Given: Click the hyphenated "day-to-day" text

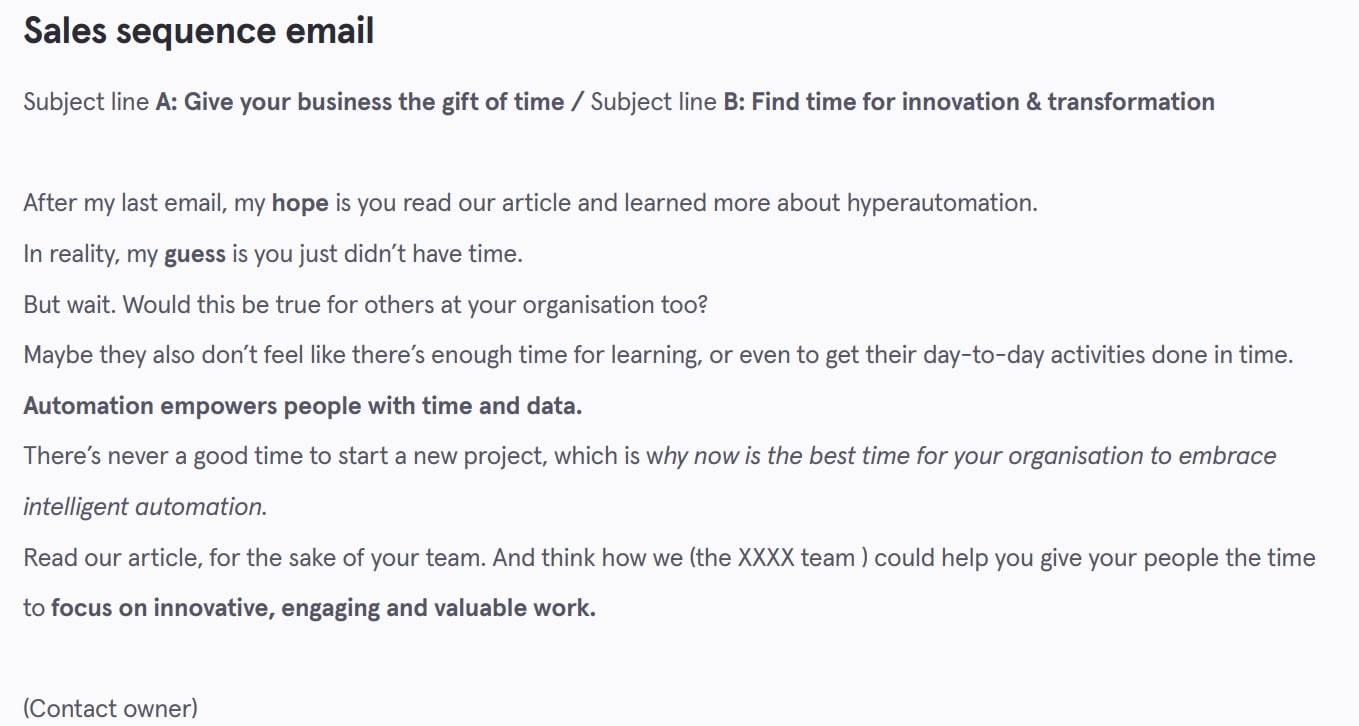Looking at the screenshot, I should click(x=1018, y=355).
